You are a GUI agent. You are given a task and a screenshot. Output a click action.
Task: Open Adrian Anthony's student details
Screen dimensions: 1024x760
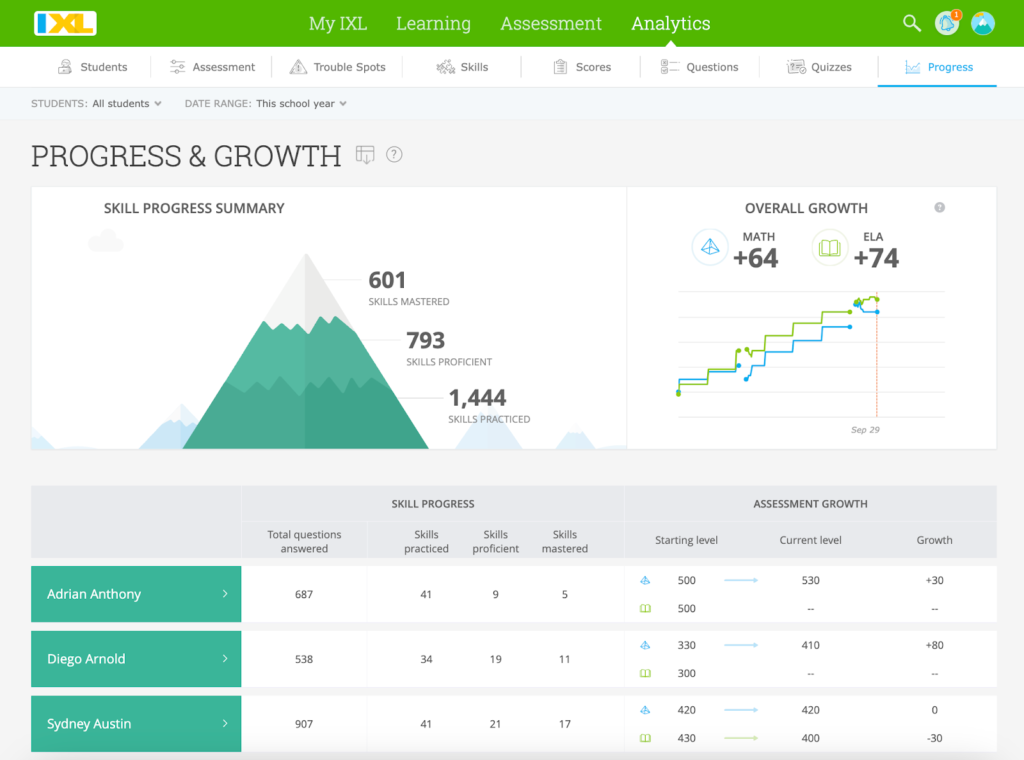(x=136, y=594)
